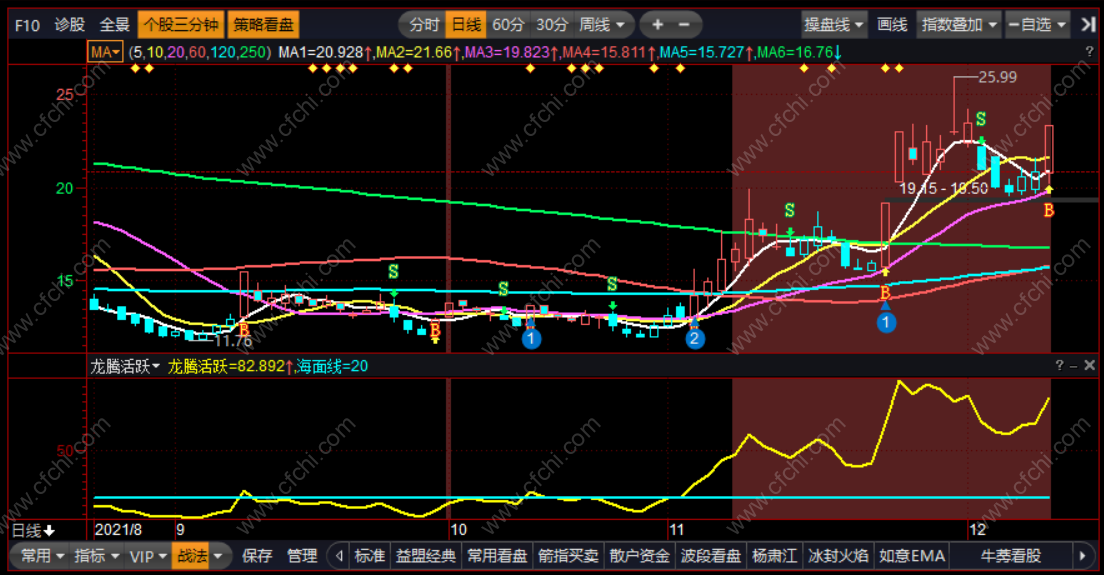Click 管理 to manage templates
Viewport: 1104px width, 575px height.
click(302, 556)
